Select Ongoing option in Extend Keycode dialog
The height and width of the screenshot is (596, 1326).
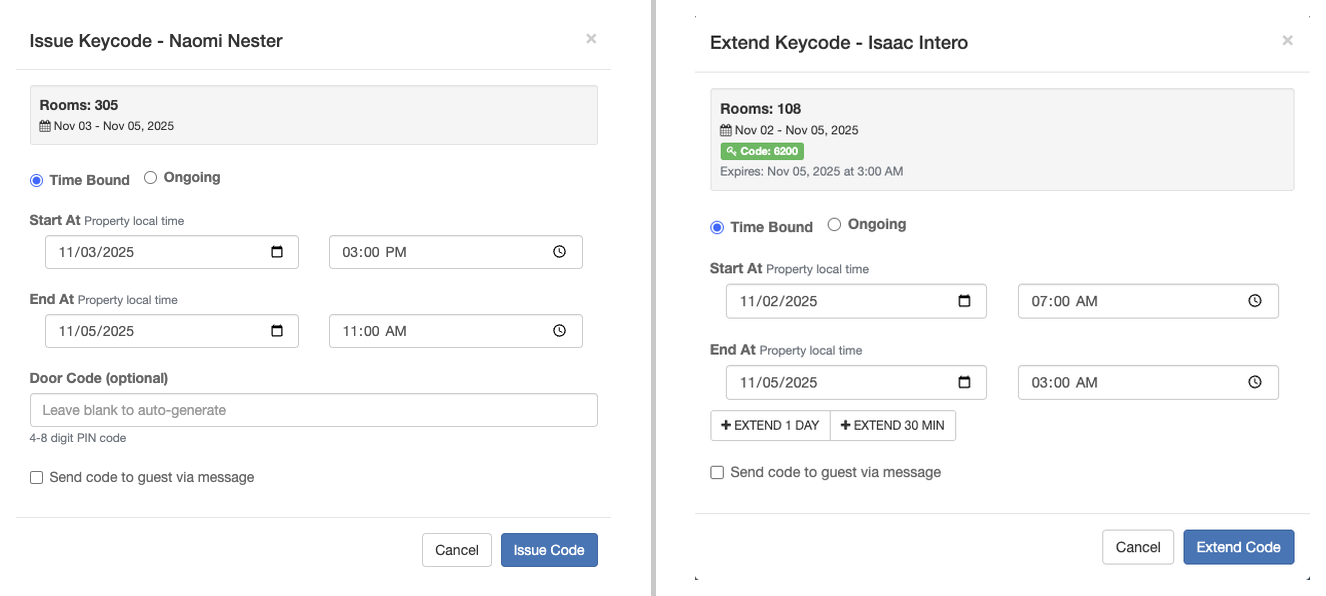tap(835, 225)
